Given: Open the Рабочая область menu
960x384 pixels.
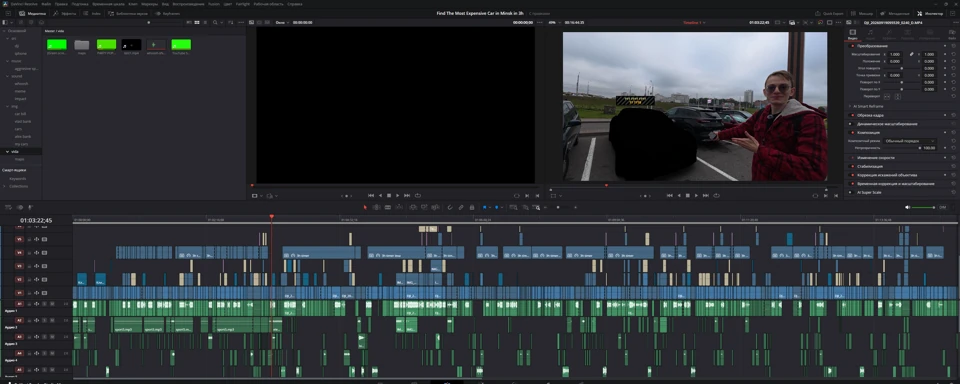Looking at the screenshot, I should (x=268, y=4).
